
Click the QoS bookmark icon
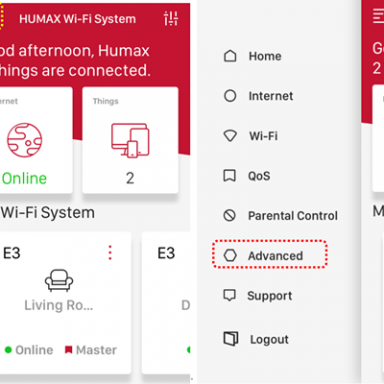(x=229, y=176)
